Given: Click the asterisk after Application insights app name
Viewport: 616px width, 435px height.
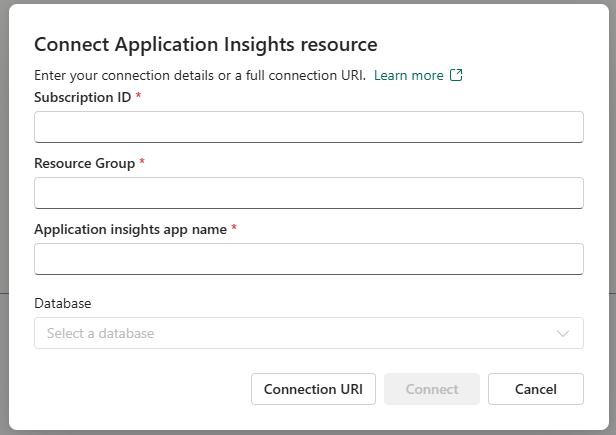Looking at the screenshot, I should point(234,229).
